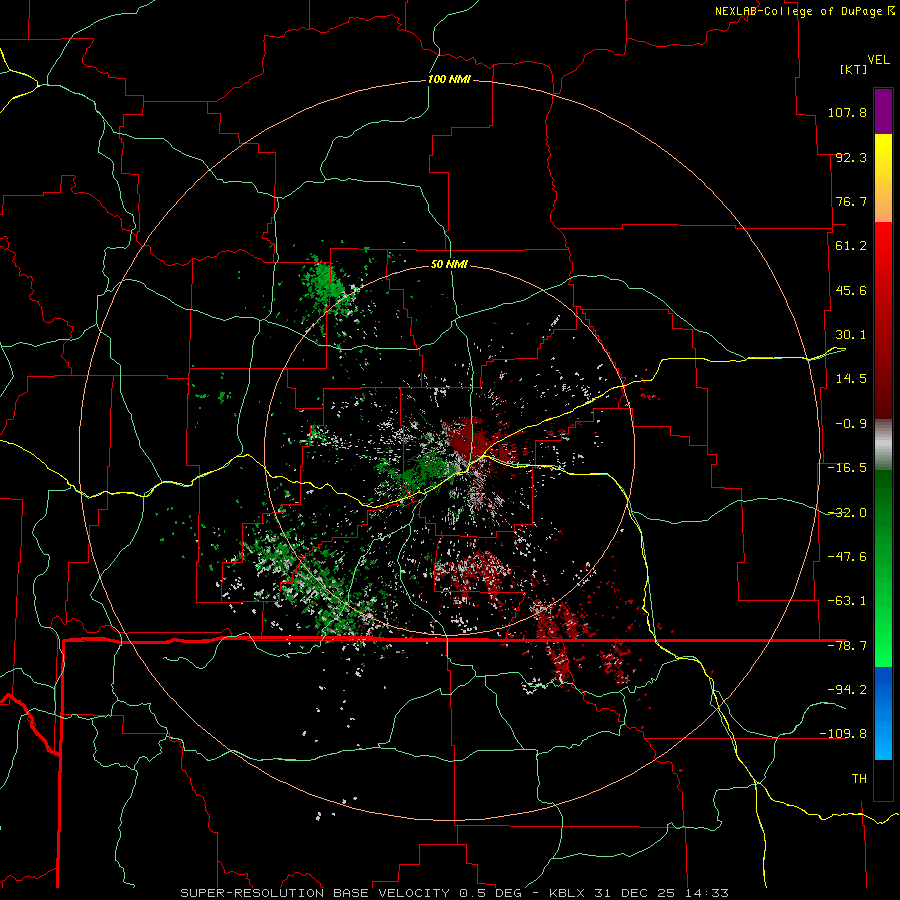Click the 61.2 scale value
Image resolution: width=900 pixels, height=900 pixels.
point(851,246)
